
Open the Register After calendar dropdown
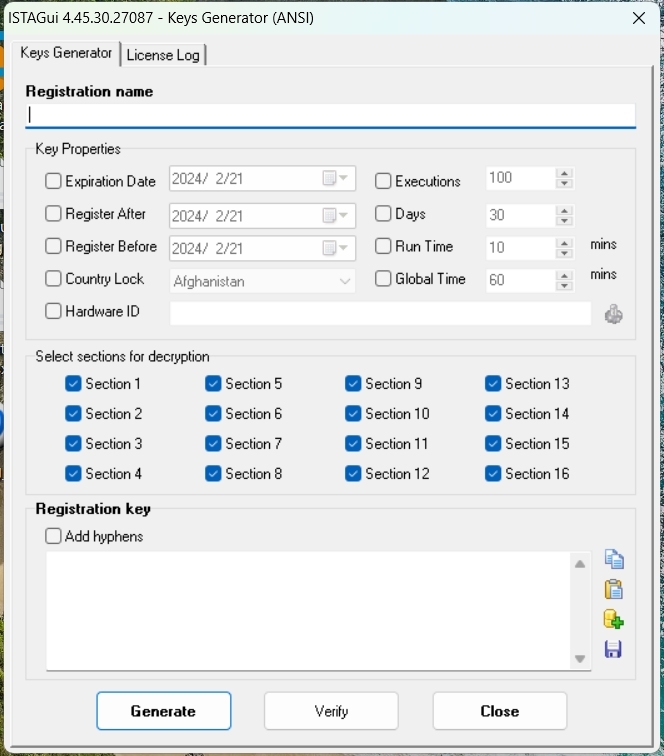[336, 215]
